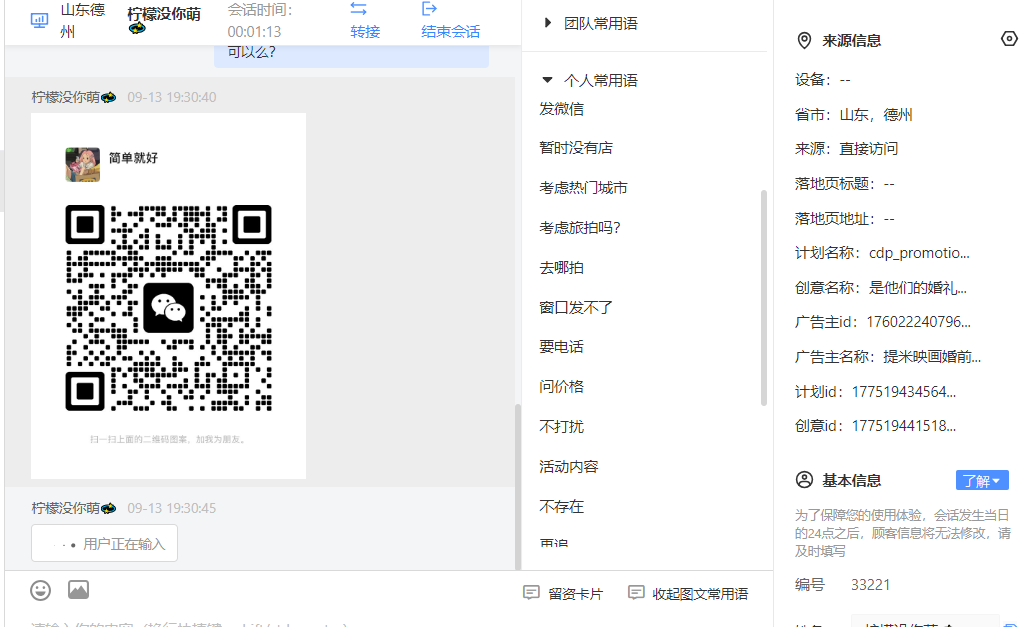1029x627 pixels.
Task: Select quick phrase 考虑热门城市
Action: [583, 188]
